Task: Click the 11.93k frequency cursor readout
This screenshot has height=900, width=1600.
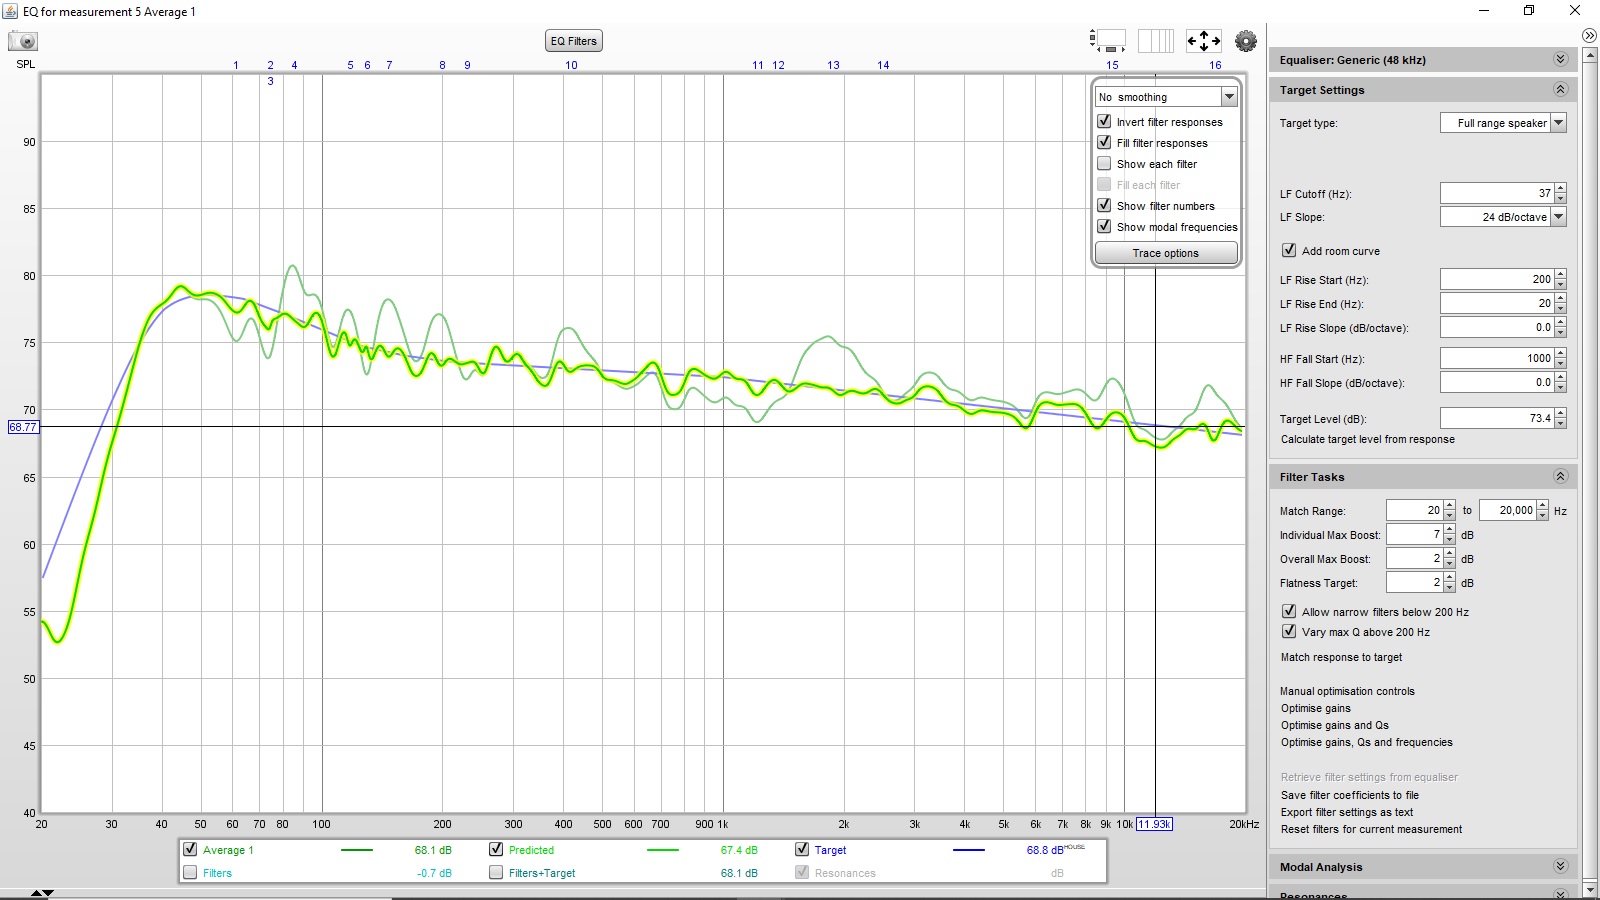Action: 1154,824
